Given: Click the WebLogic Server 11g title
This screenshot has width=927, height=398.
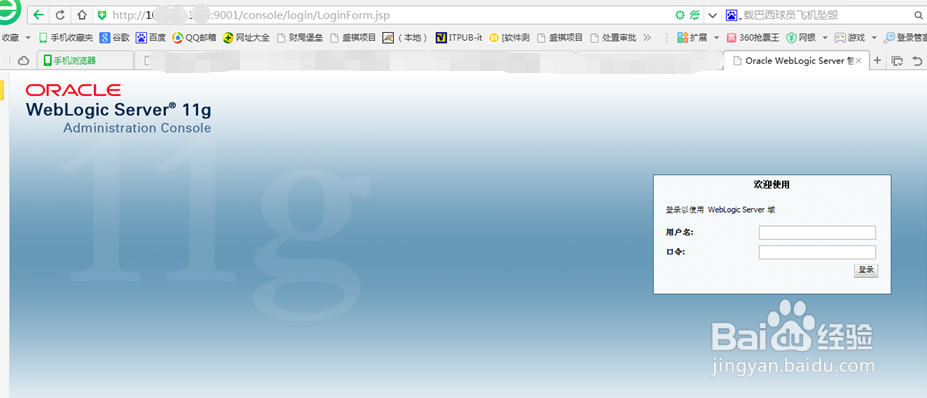Looking at the screenshot, I should click(118, 110).
